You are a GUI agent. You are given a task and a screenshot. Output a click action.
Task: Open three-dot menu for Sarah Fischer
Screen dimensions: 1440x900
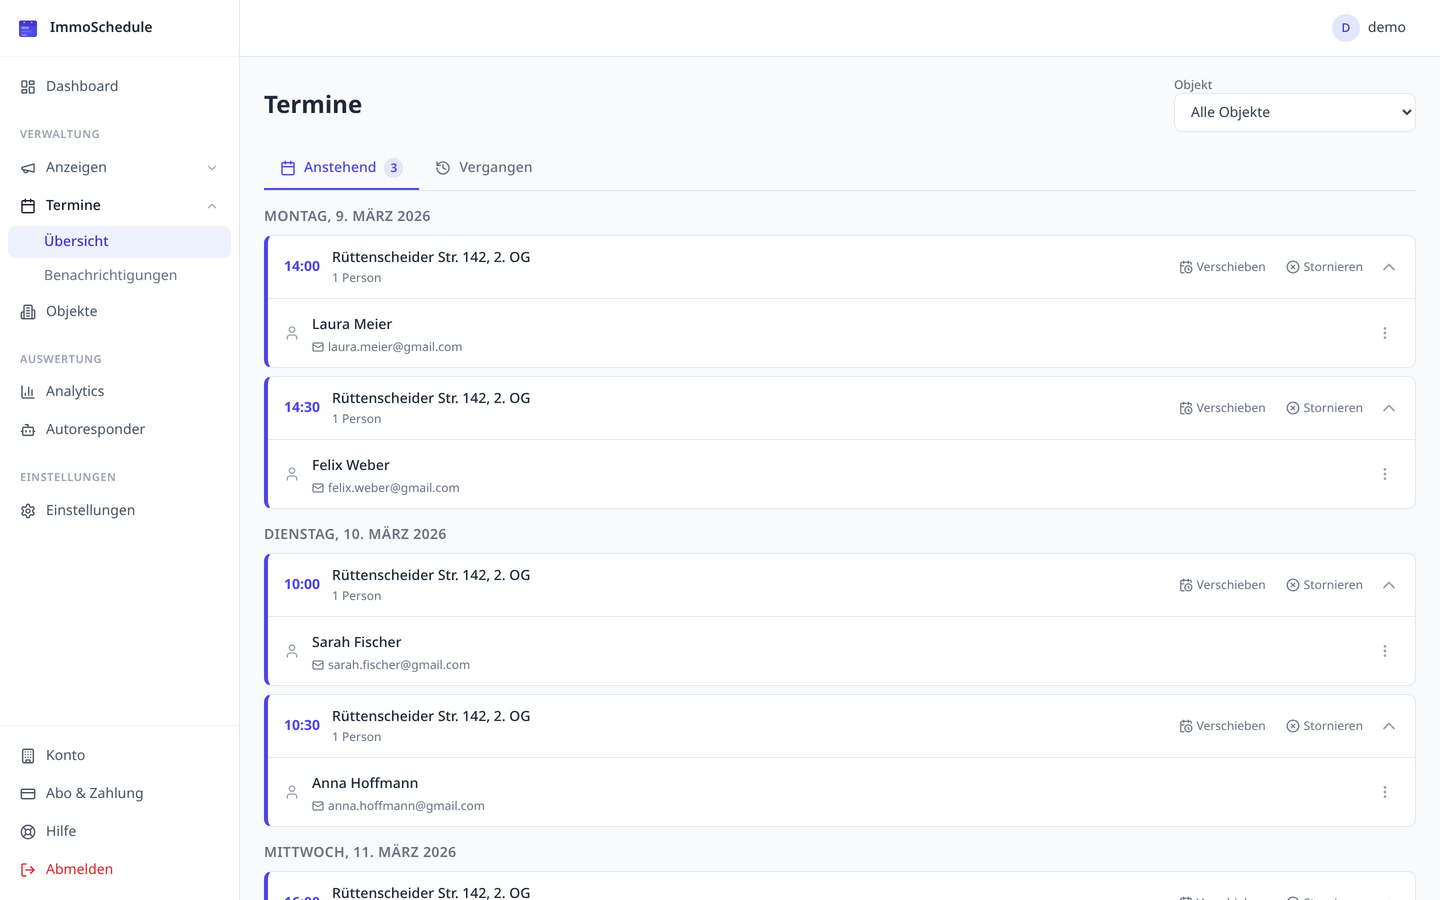[x=1384, y=651]
